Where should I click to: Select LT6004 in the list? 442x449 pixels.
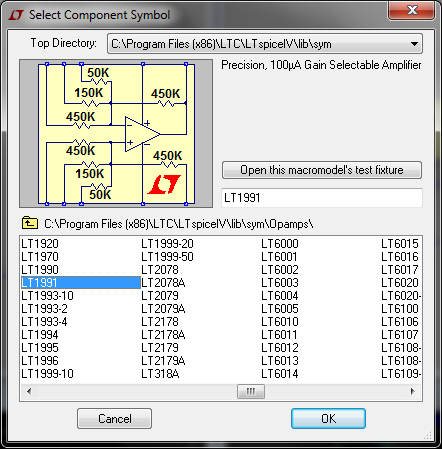click(x=280, y=296)
